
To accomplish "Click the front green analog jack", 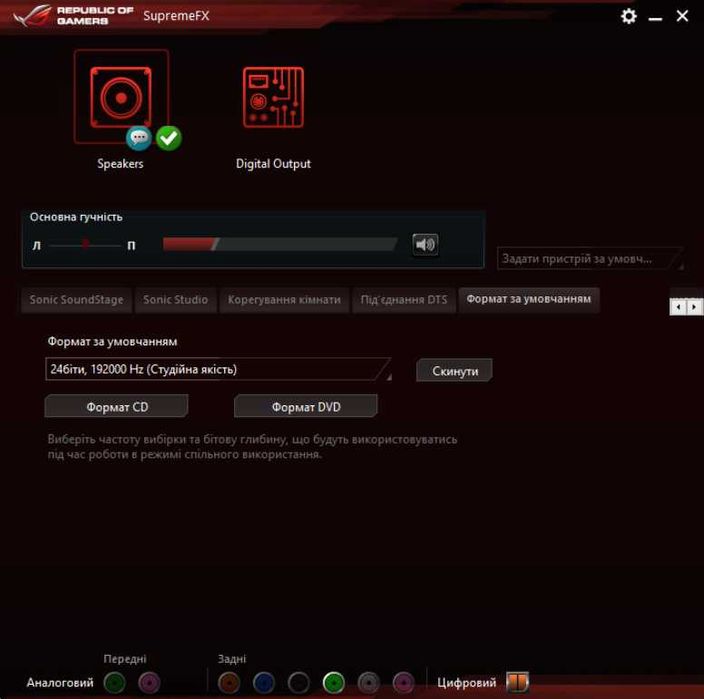I will point(114,683).
